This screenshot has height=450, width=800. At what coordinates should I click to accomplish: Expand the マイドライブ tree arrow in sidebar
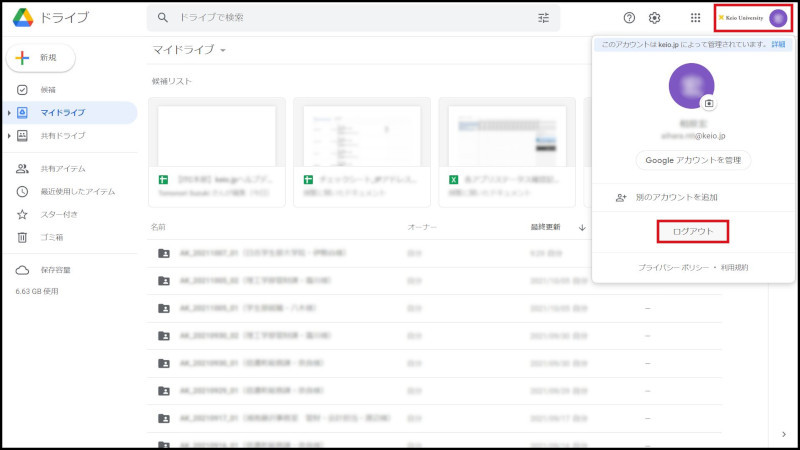pos(9,113)
